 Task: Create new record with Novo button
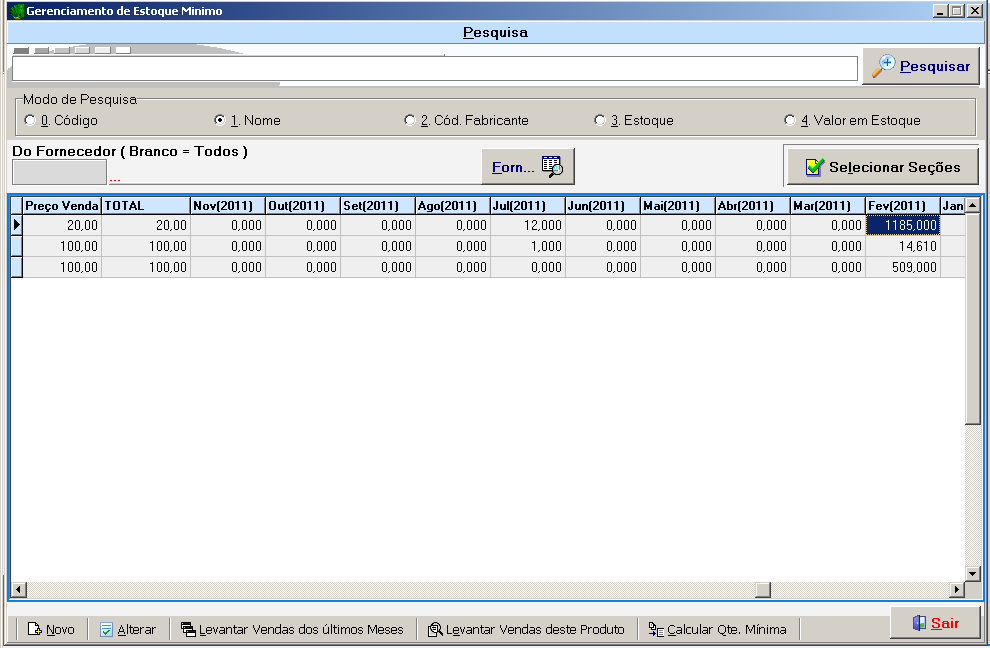[50, 629]
